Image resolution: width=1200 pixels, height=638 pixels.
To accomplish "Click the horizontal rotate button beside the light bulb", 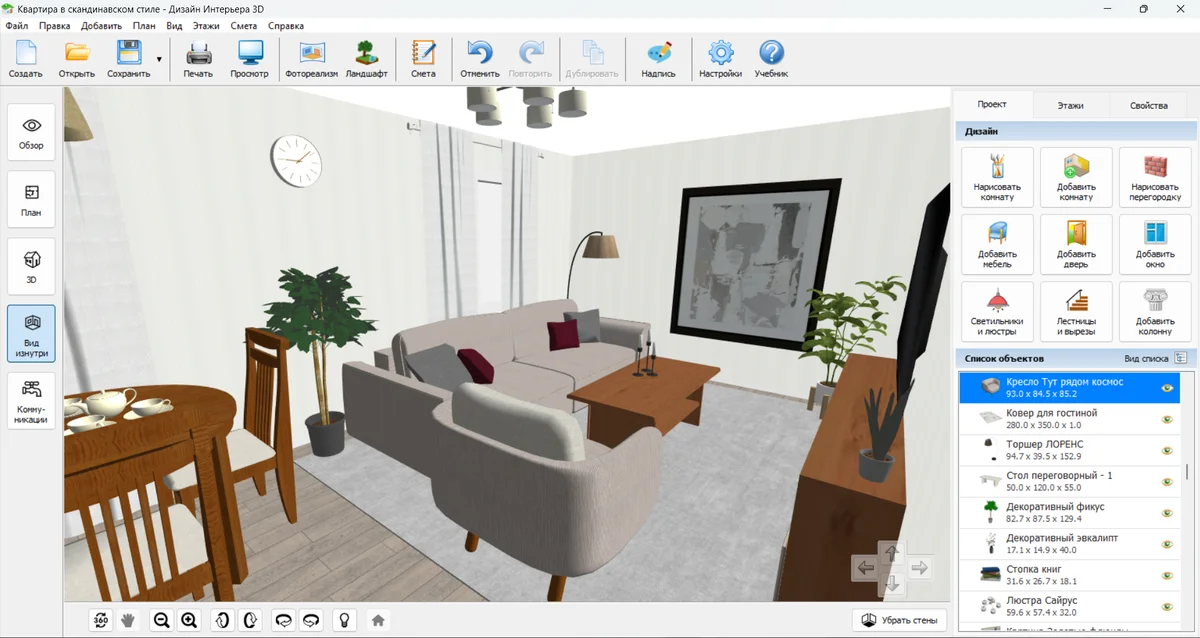I will tap(311, 620).
